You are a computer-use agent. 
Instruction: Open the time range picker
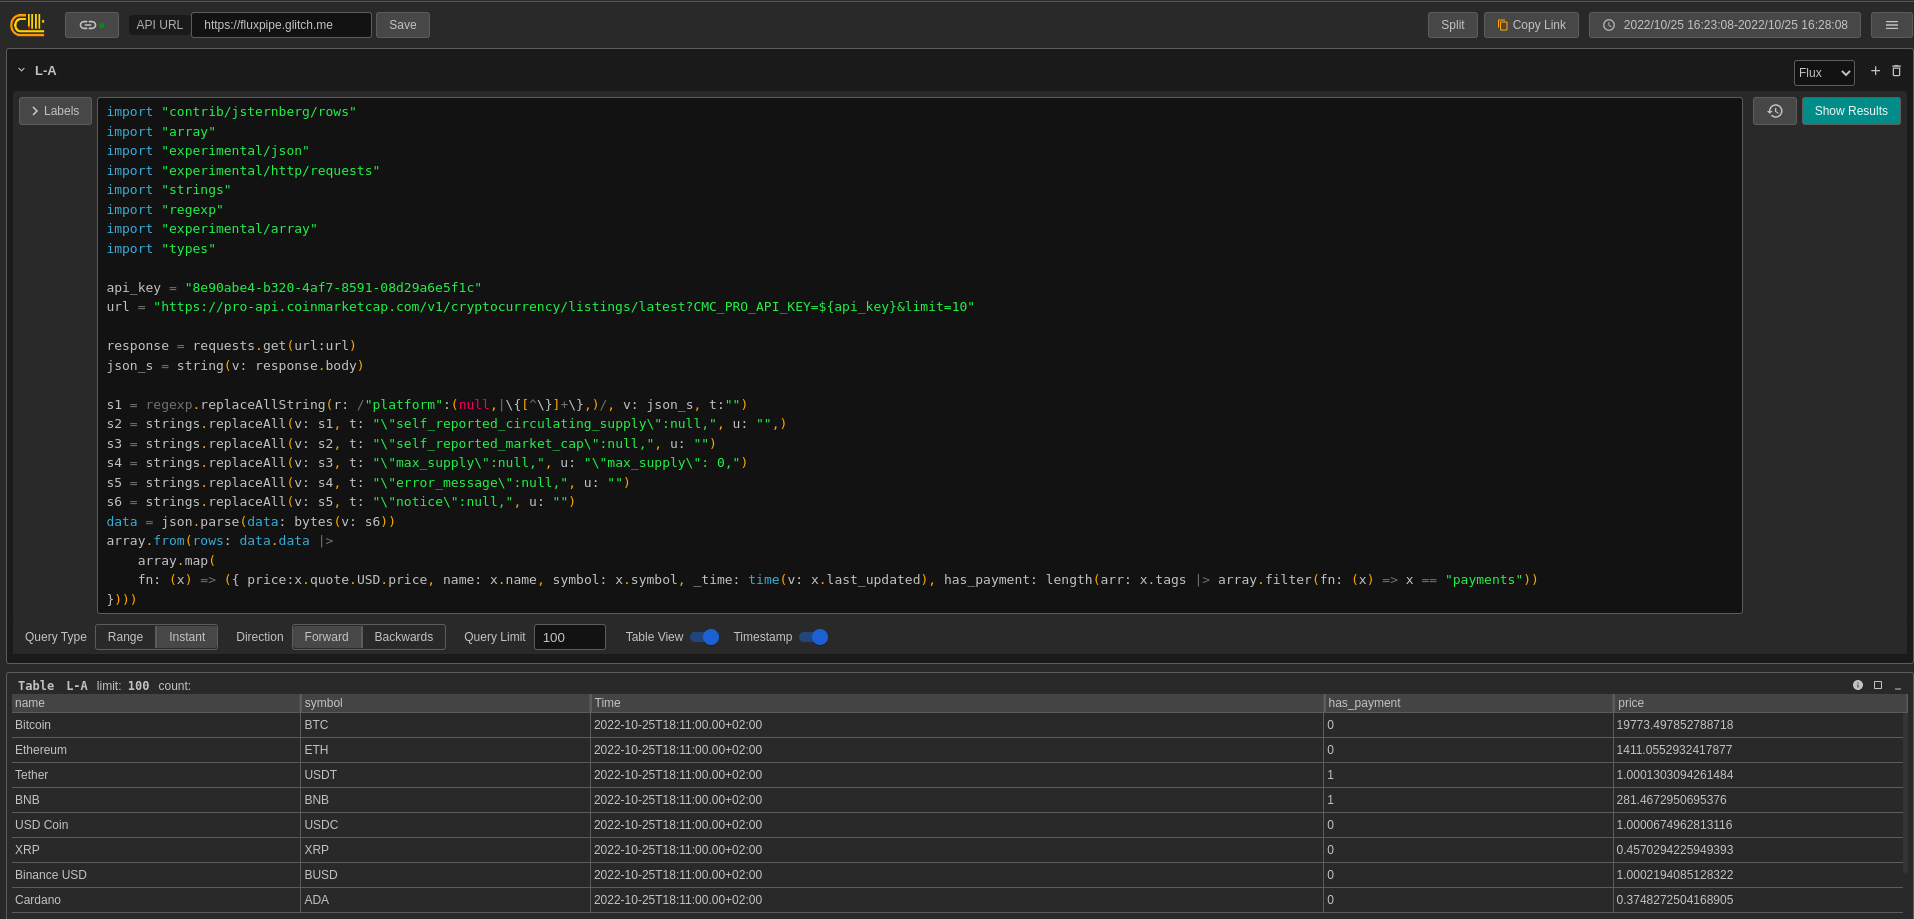click(x=1724, y=25)
